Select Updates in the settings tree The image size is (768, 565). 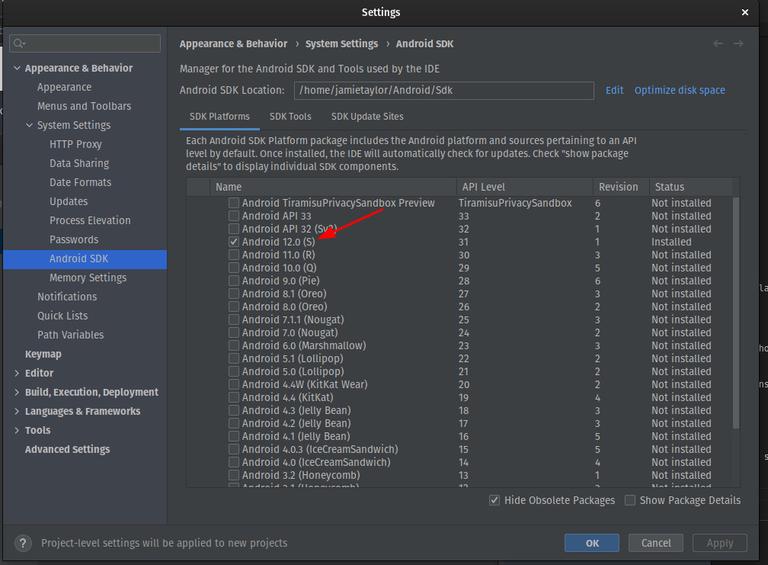click(x=69, y=202)
